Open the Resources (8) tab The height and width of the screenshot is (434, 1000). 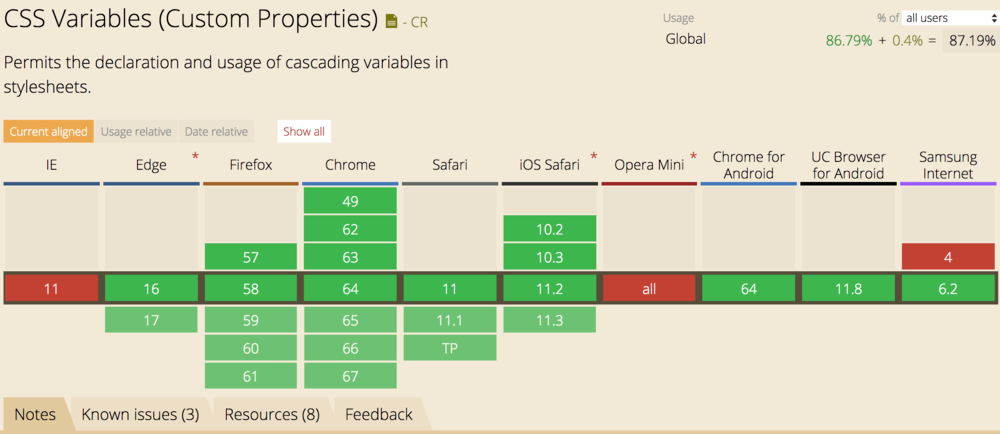[272, 415]
